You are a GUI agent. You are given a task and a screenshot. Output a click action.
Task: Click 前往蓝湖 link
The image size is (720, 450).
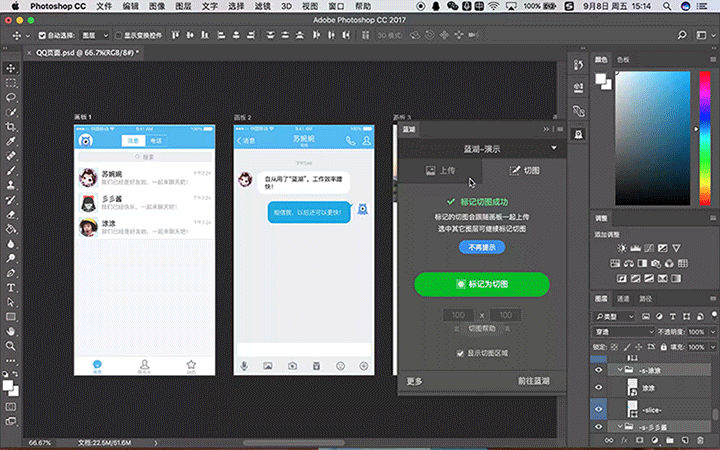tap(534, 381)
